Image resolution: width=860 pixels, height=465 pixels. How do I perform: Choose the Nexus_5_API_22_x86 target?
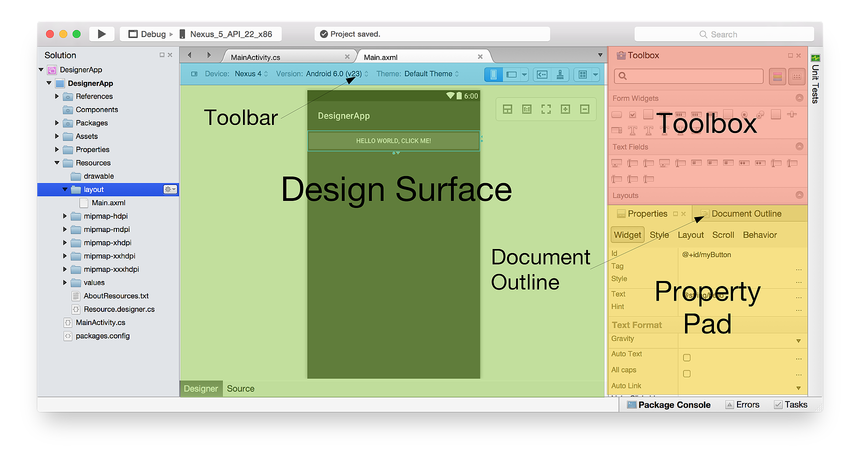click(x=226, y=34)
